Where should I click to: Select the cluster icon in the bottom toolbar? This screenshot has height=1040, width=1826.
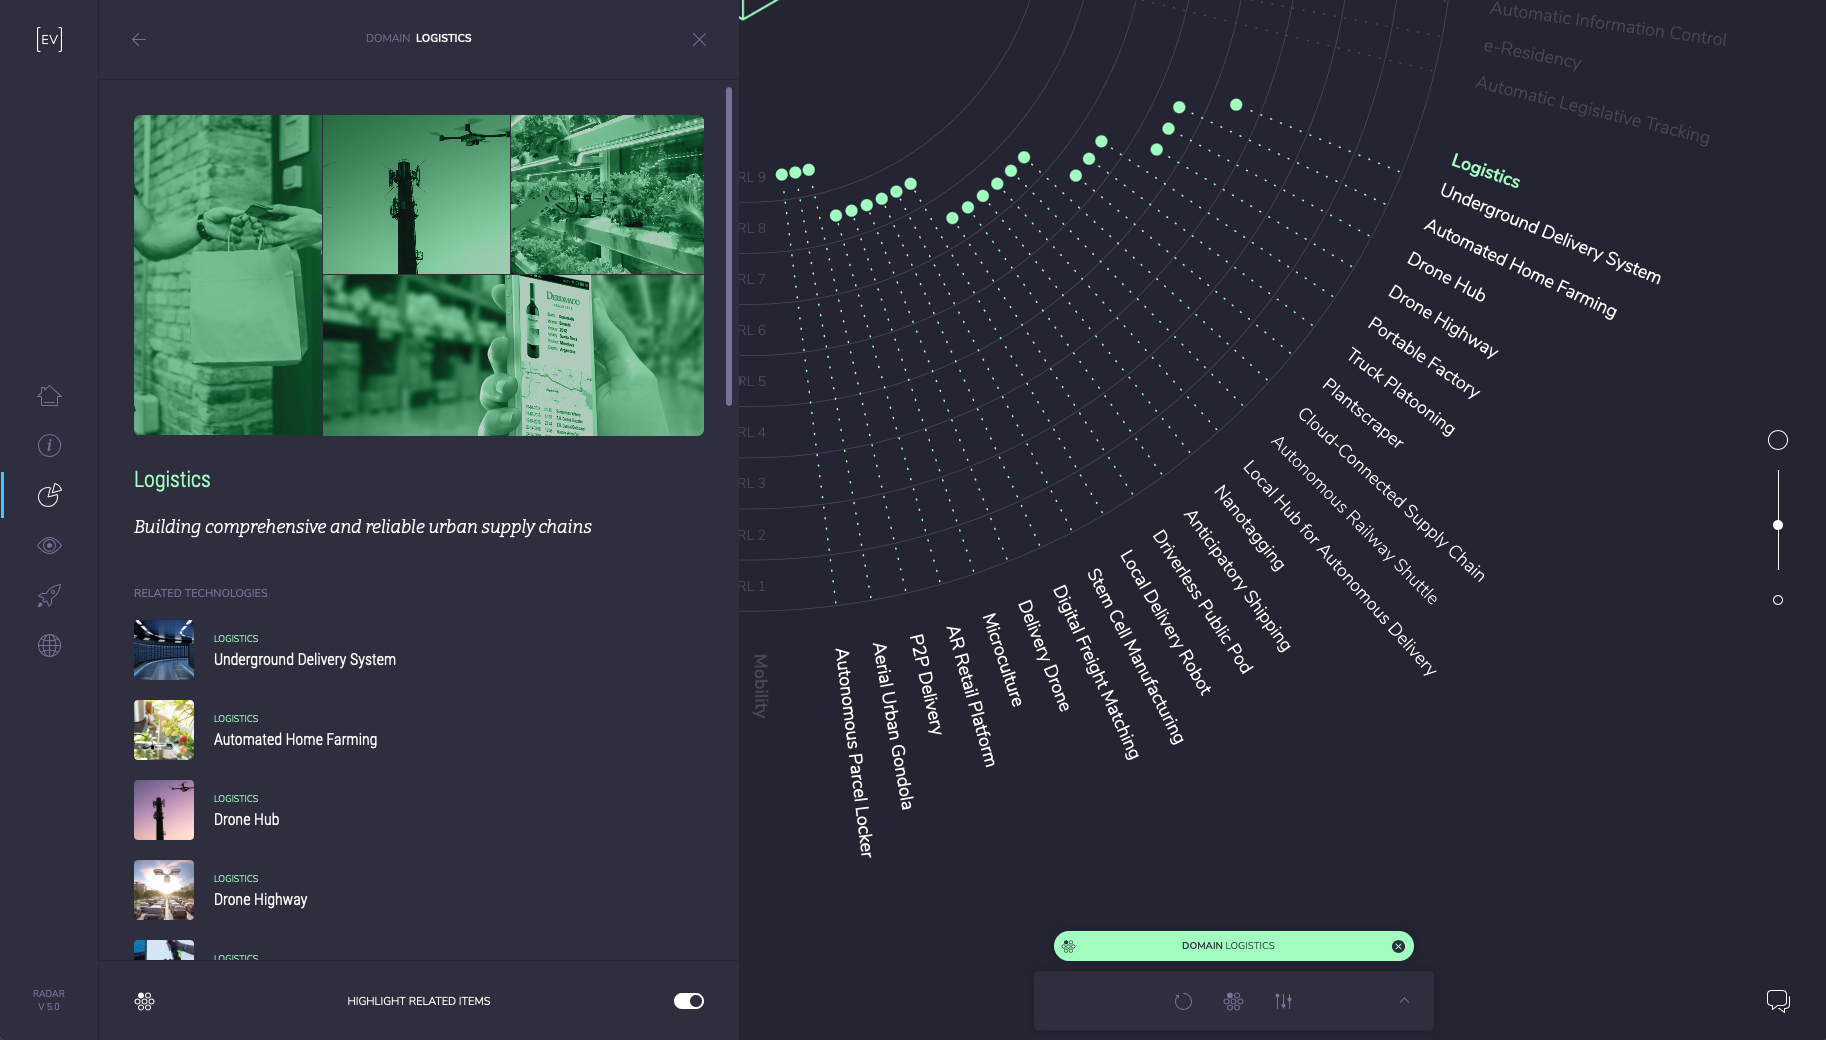(1234, 1000)
